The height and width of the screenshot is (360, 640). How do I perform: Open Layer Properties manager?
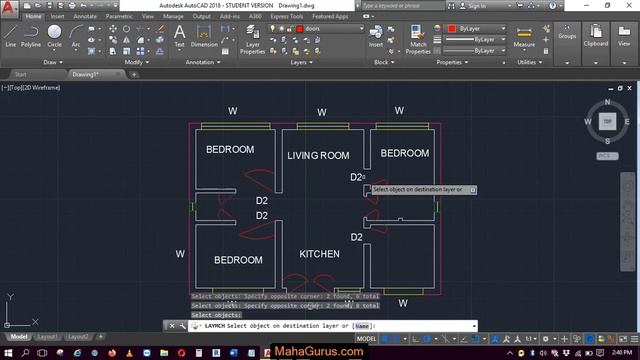(x=252, y=39)
